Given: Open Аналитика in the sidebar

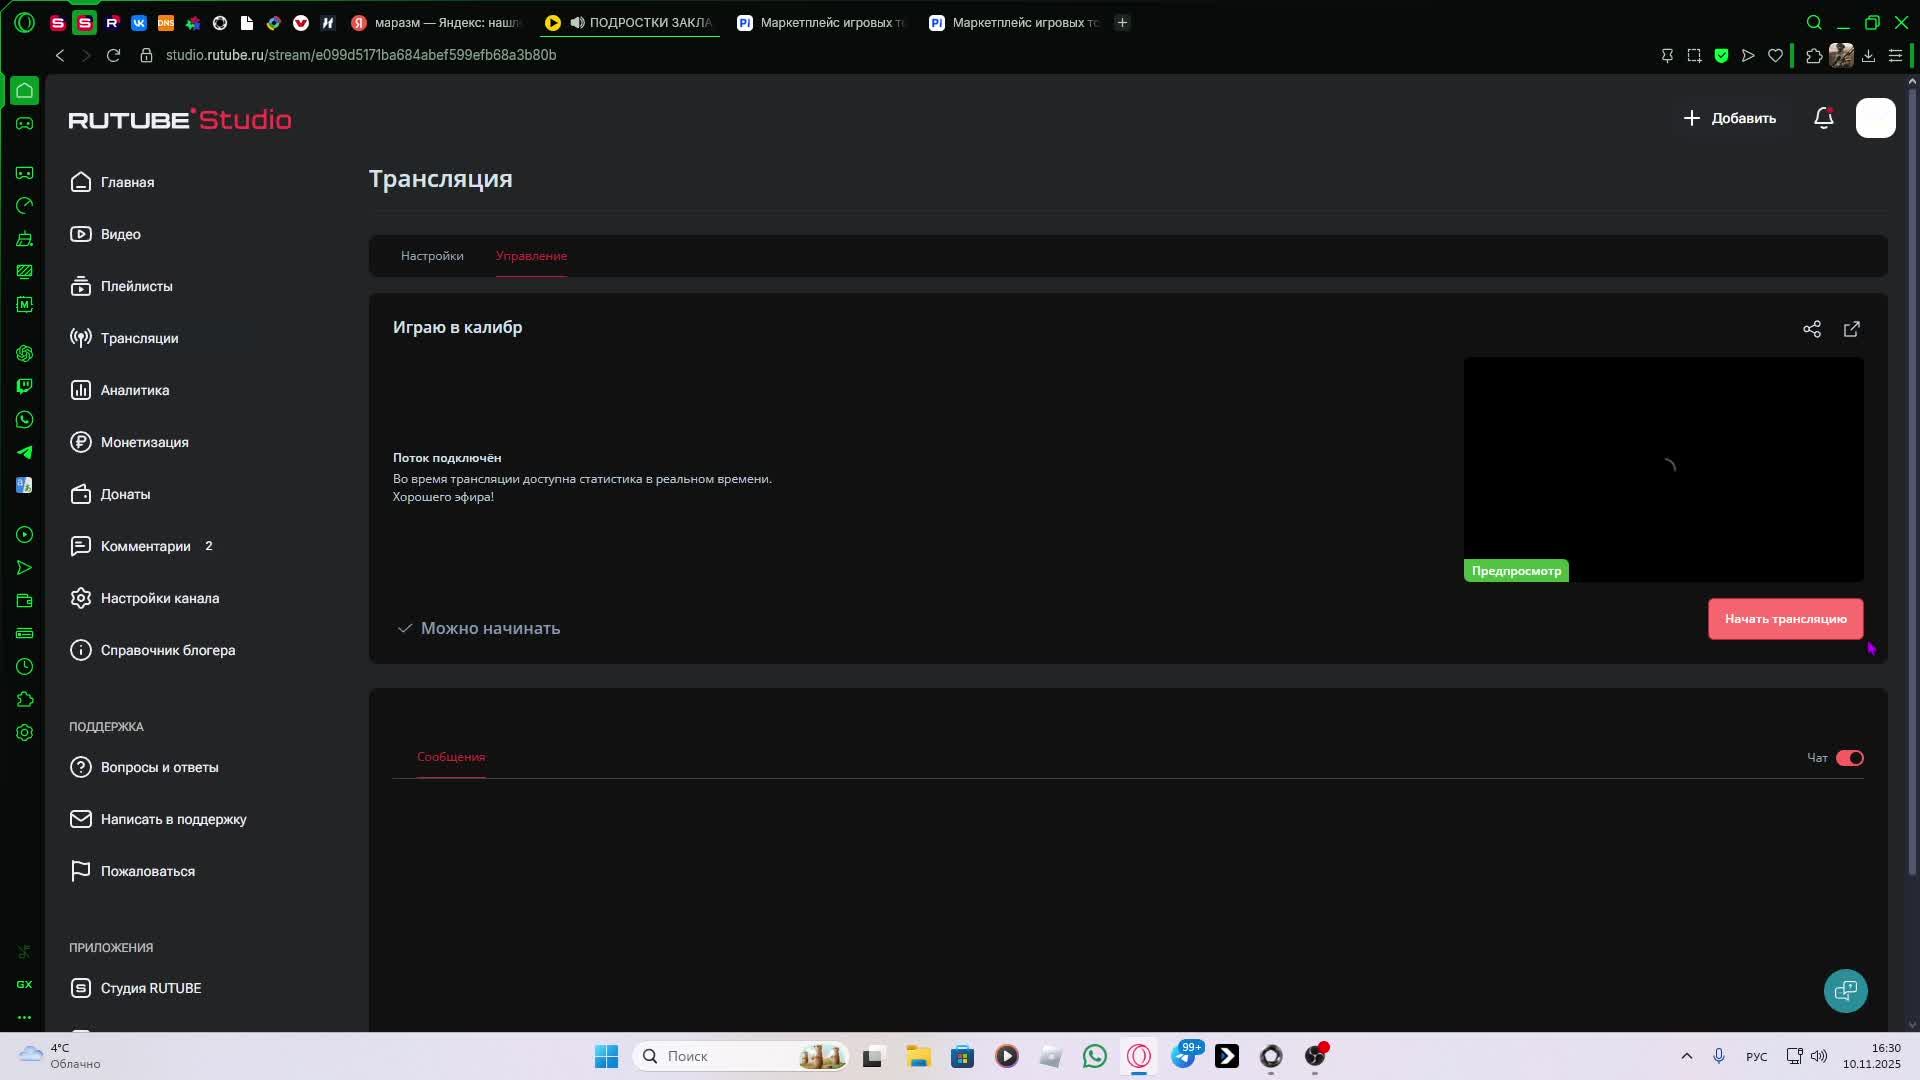Looking at the screenshot, I should point(119,390).
